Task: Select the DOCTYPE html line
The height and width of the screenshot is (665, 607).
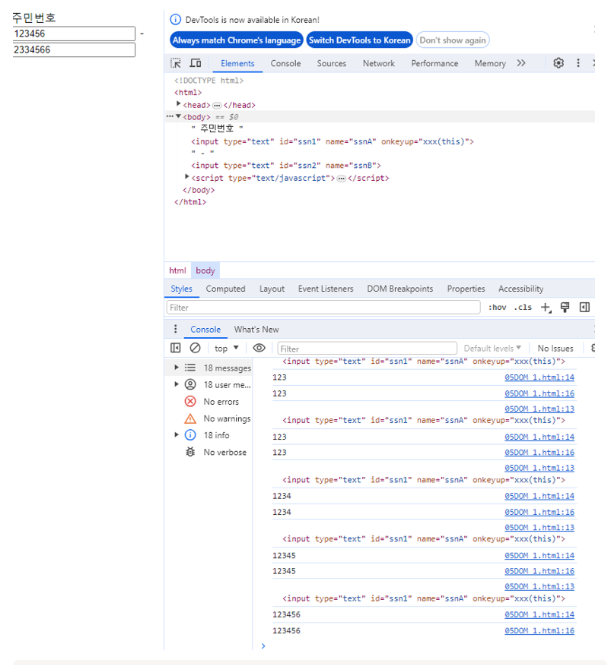Action: (x=209, y=81)
